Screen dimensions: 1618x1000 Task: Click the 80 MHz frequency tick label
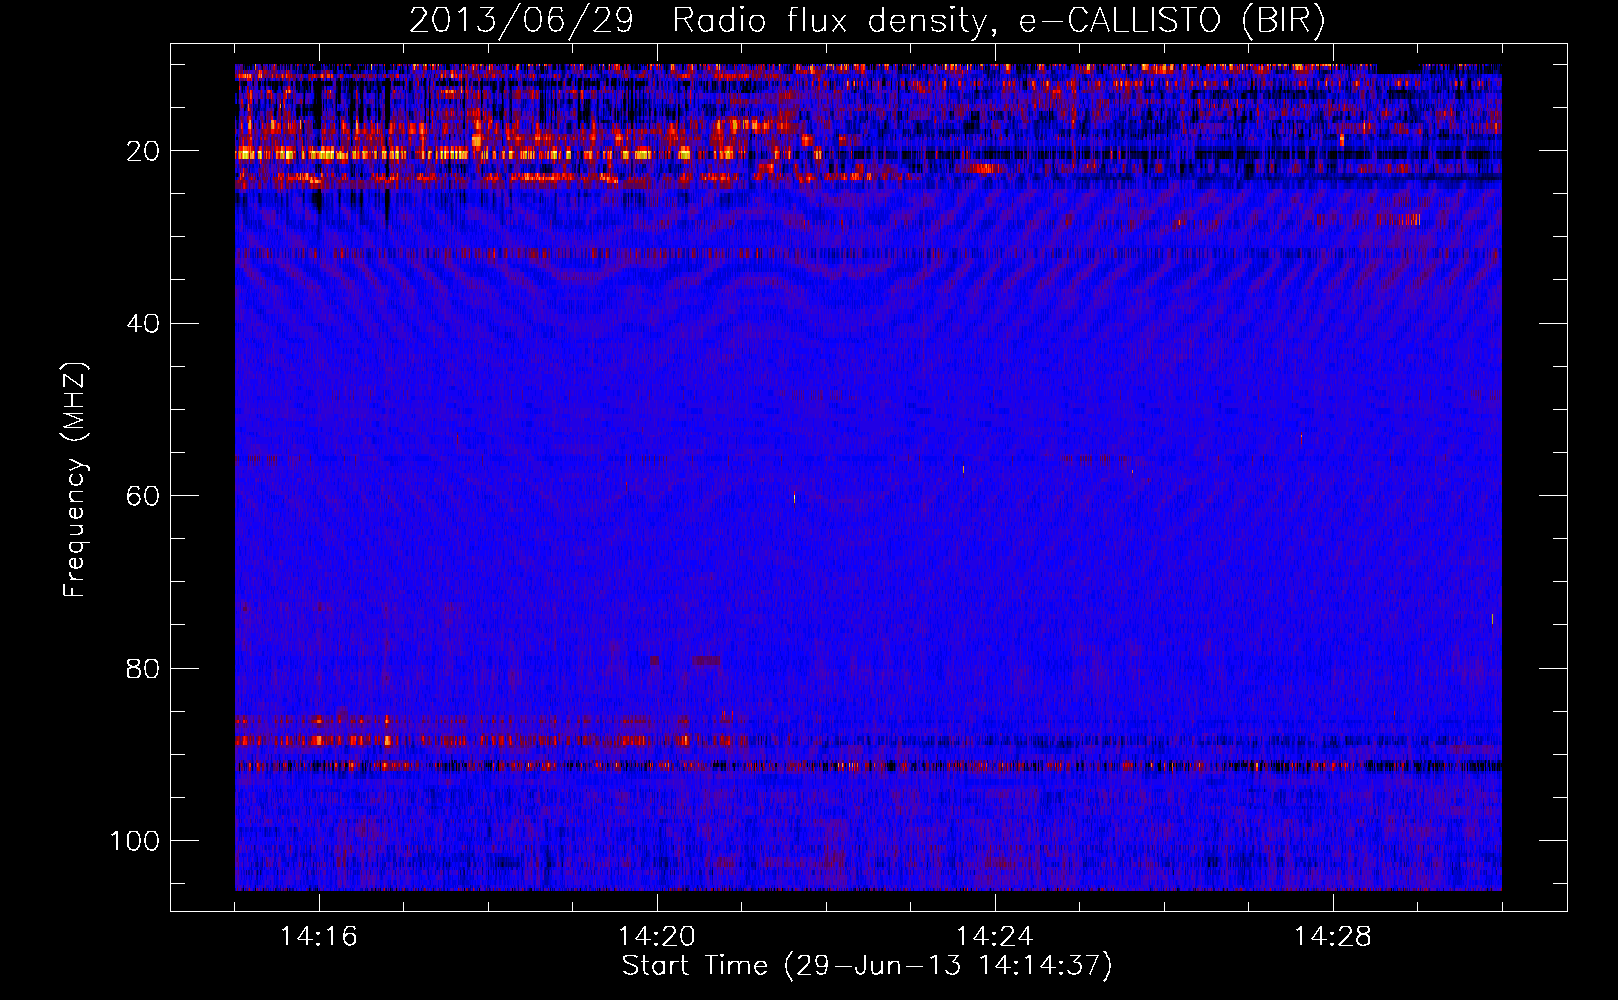143,668
